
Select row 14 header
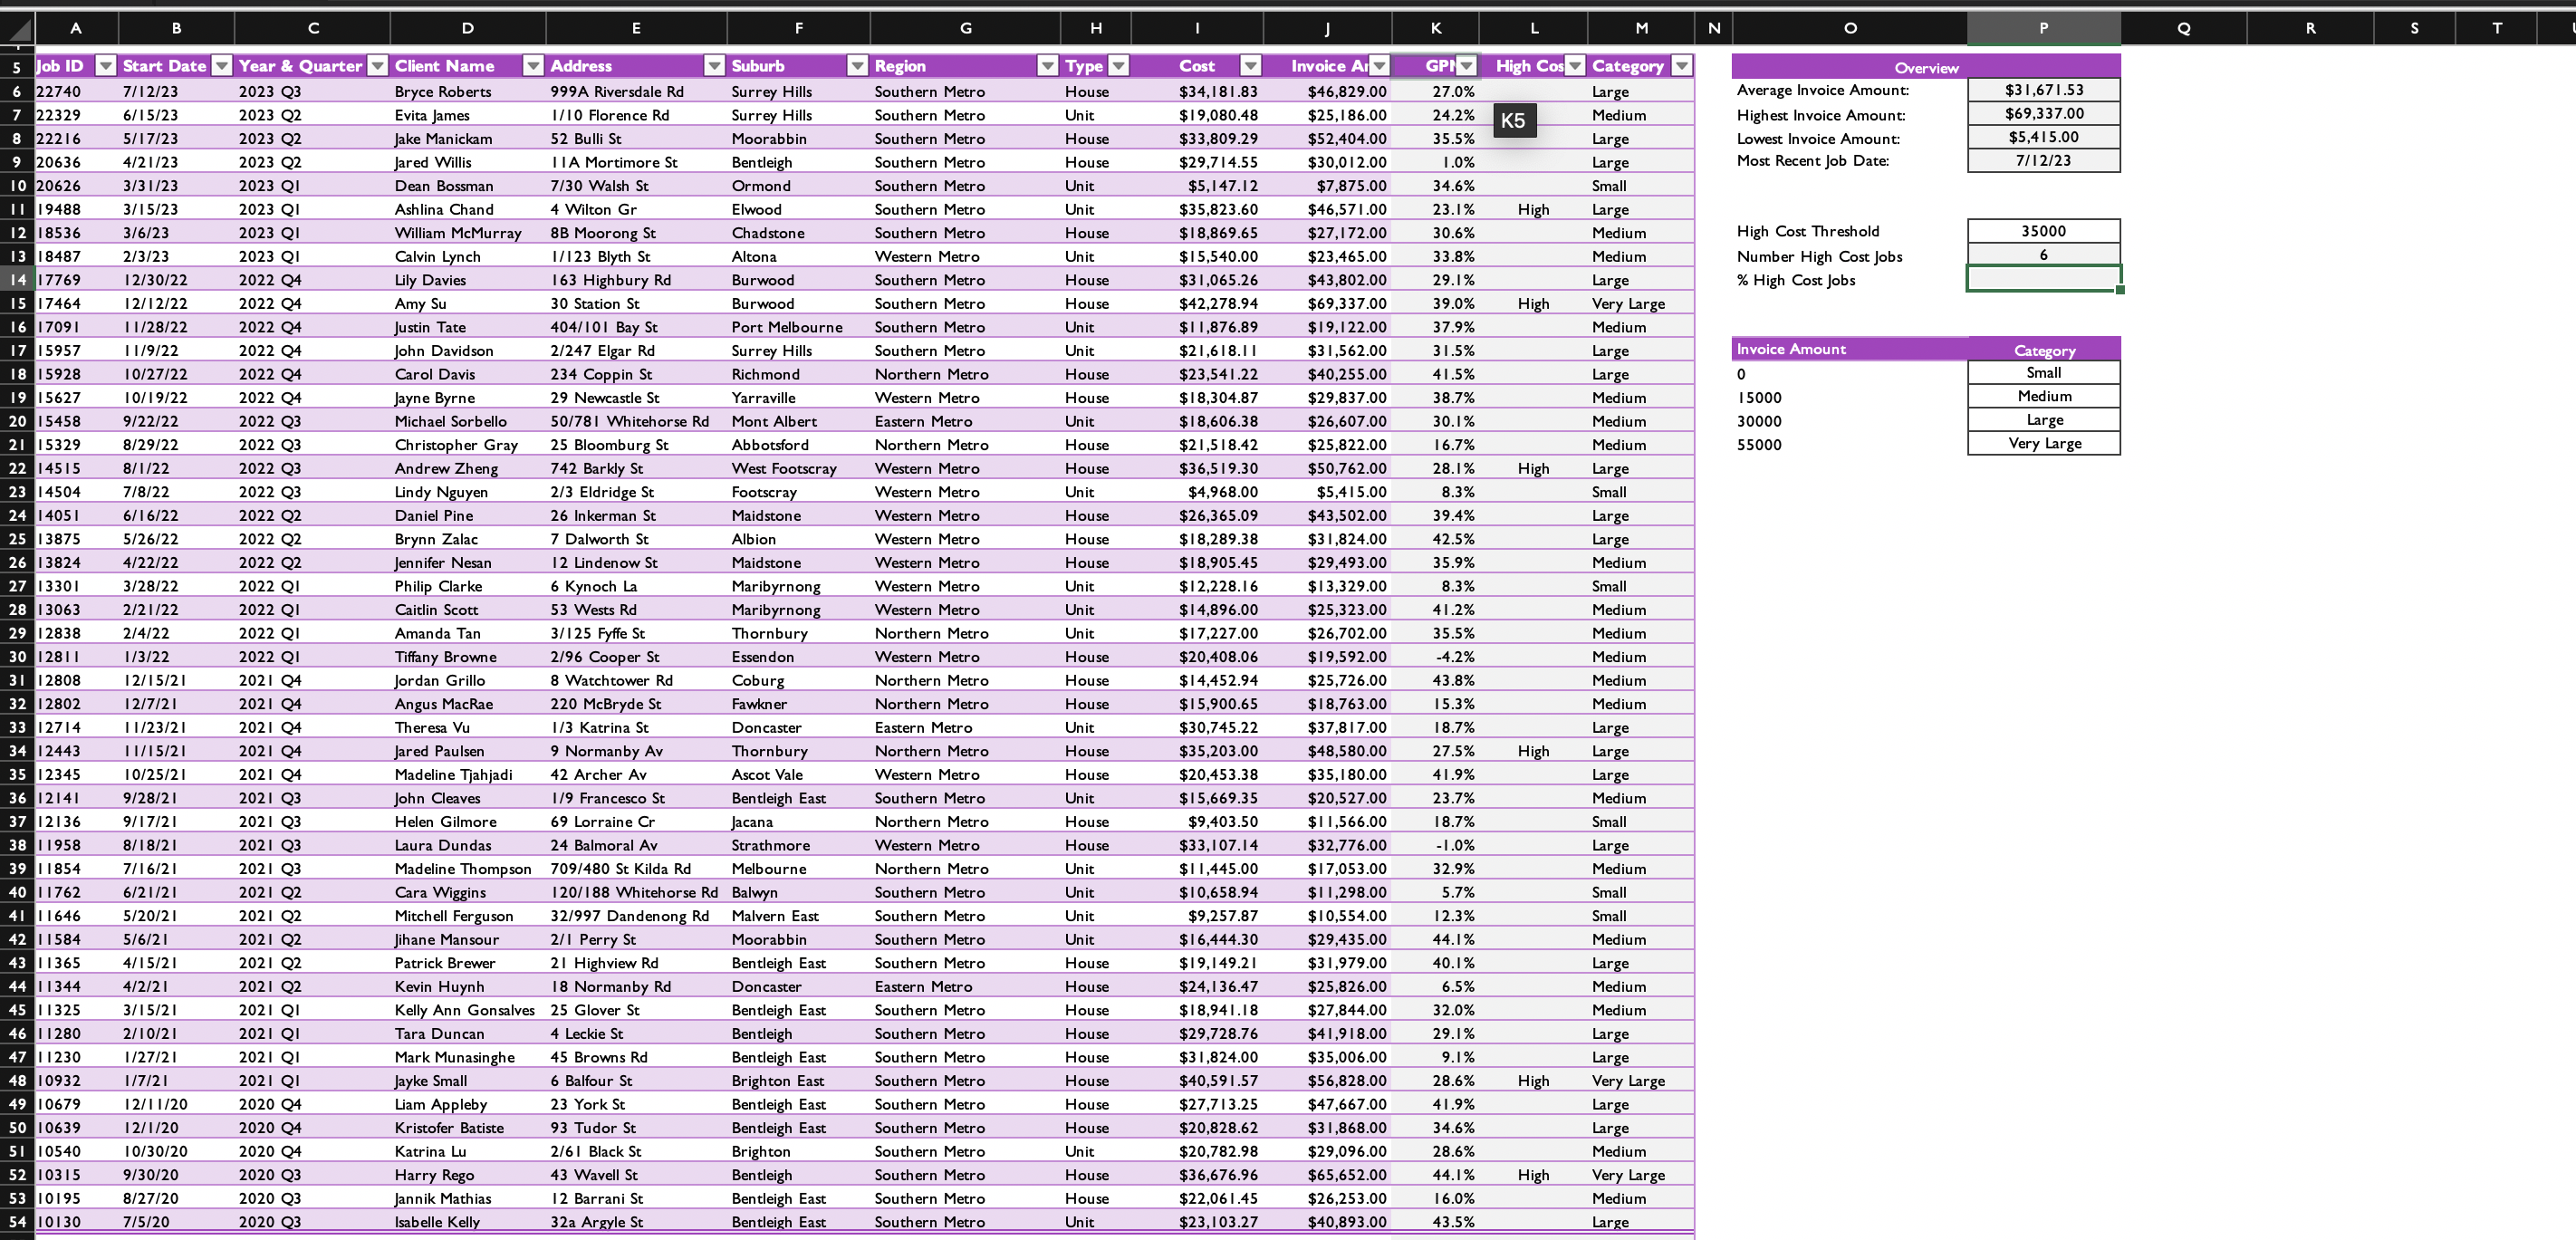17,280
